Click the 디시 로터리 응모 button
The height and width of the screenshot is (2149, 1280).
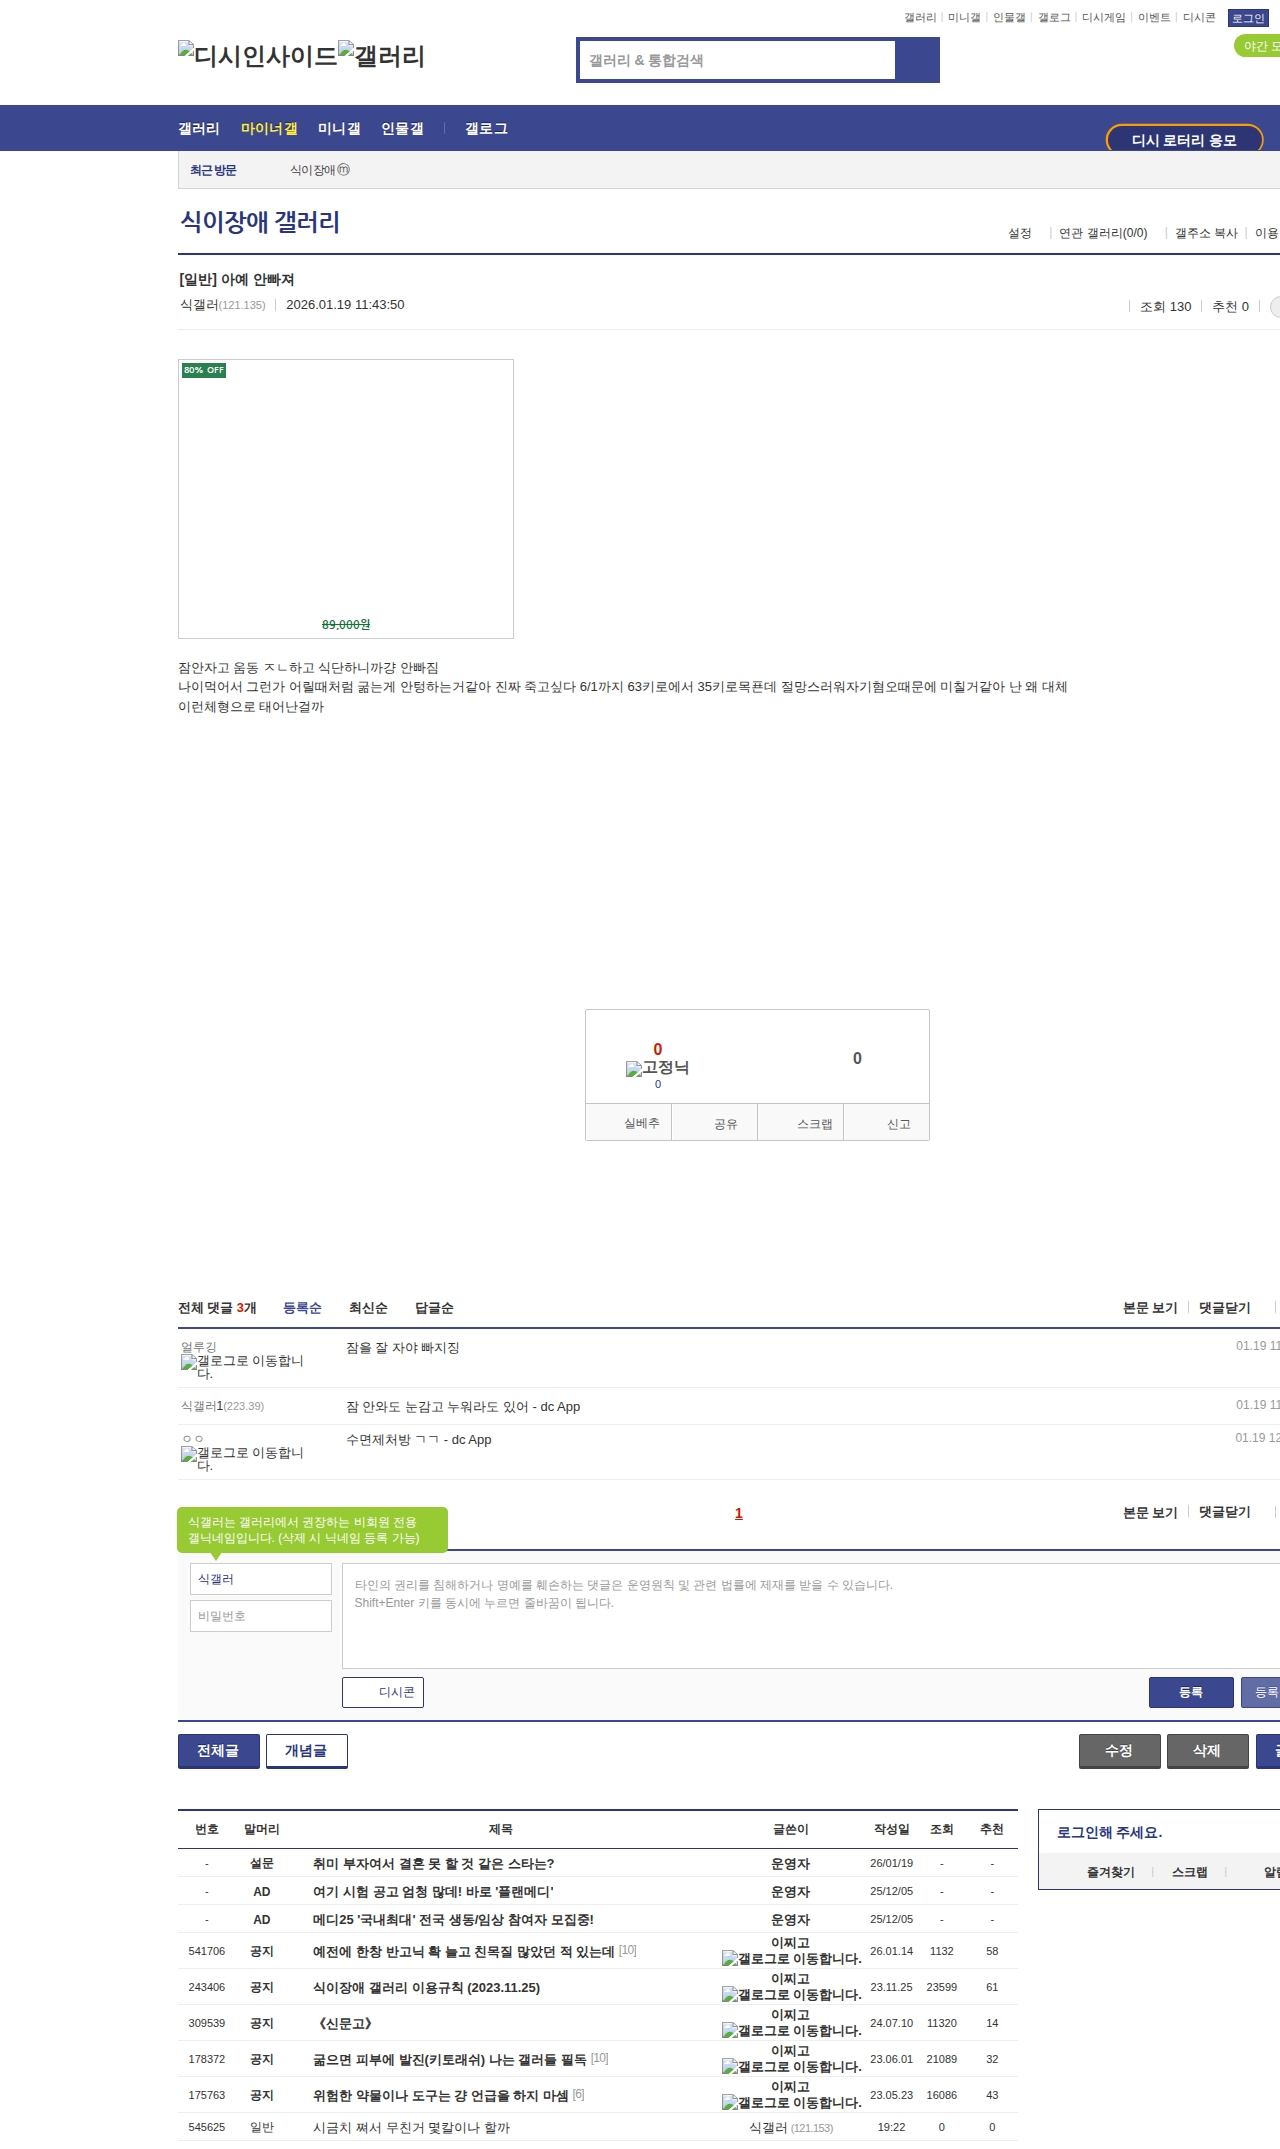(1184, 140)
